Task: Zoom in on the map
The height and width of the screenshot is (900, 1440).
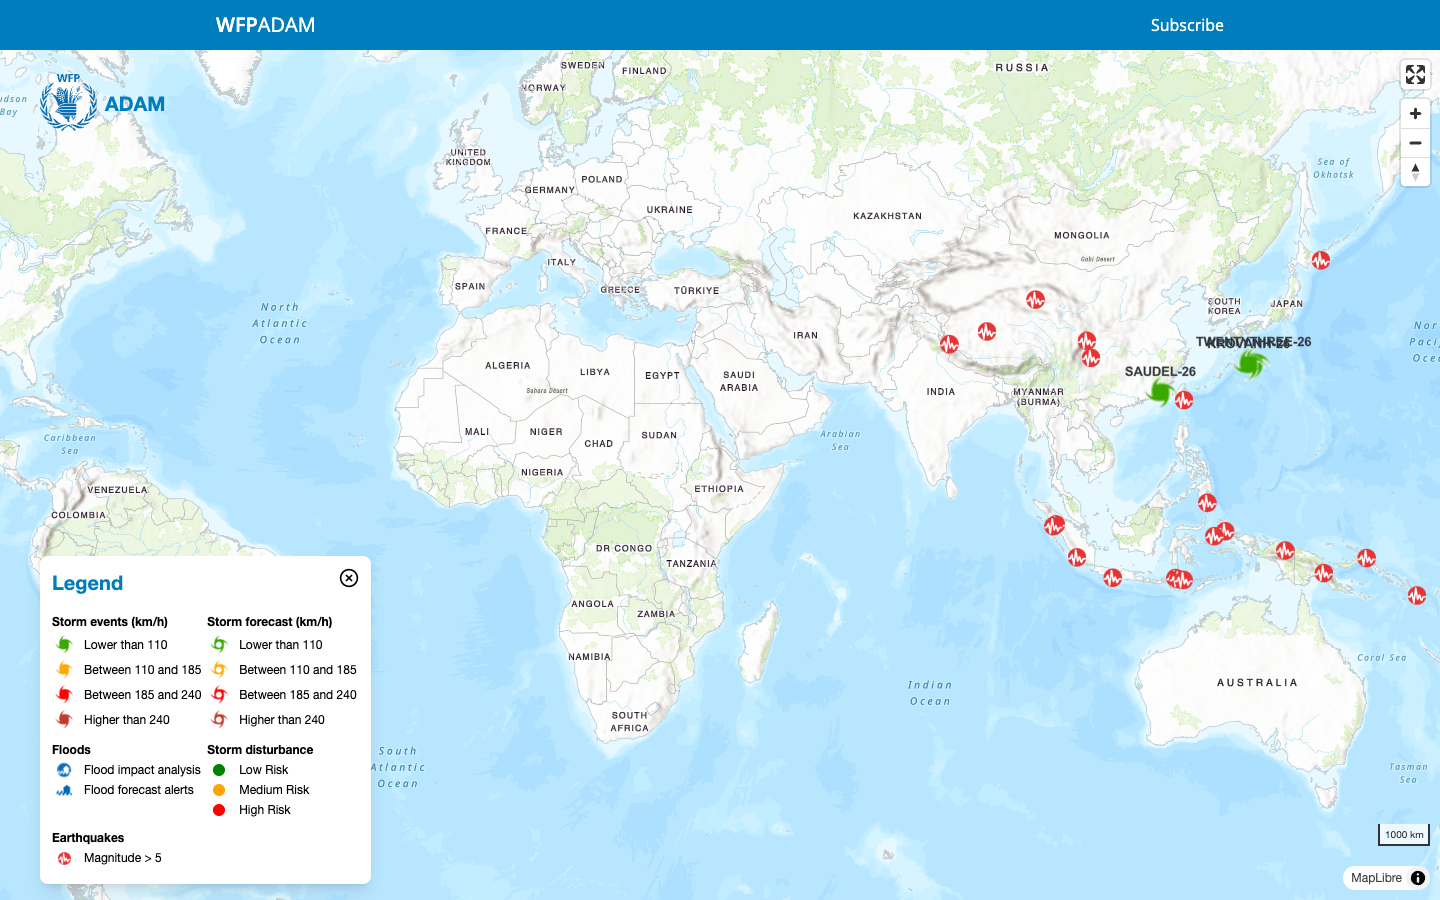Action: click(x=1415, y=114)
